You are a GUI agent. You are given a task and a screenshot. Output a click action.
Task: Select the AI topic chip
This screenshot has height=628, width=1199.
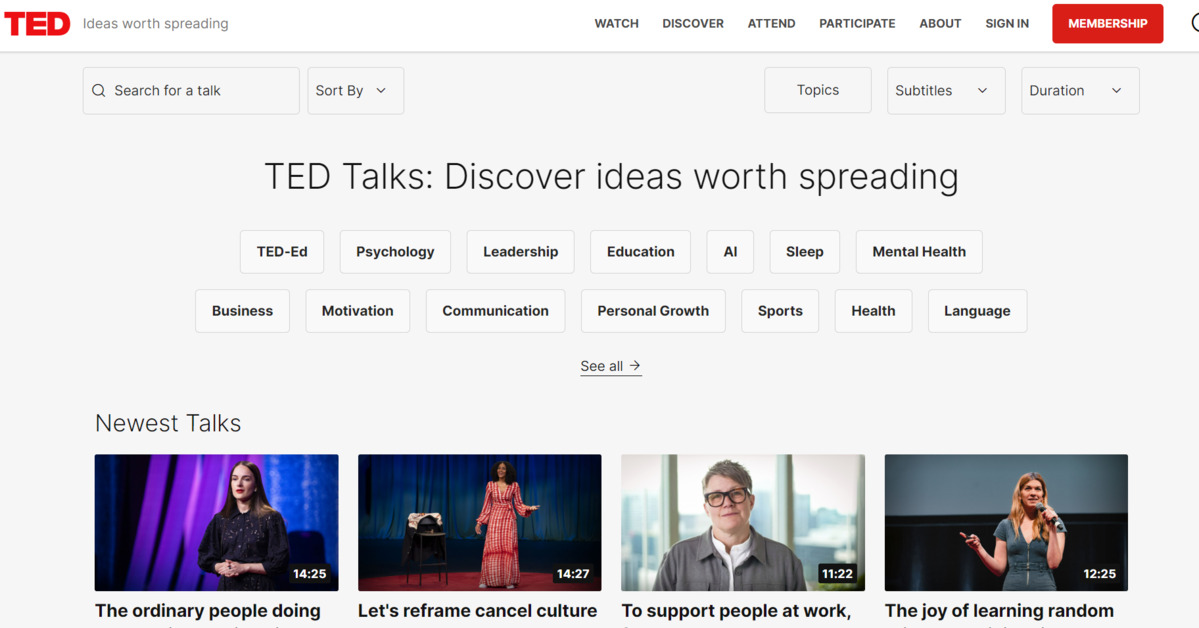pyautogui.click(x=730, y=252)
